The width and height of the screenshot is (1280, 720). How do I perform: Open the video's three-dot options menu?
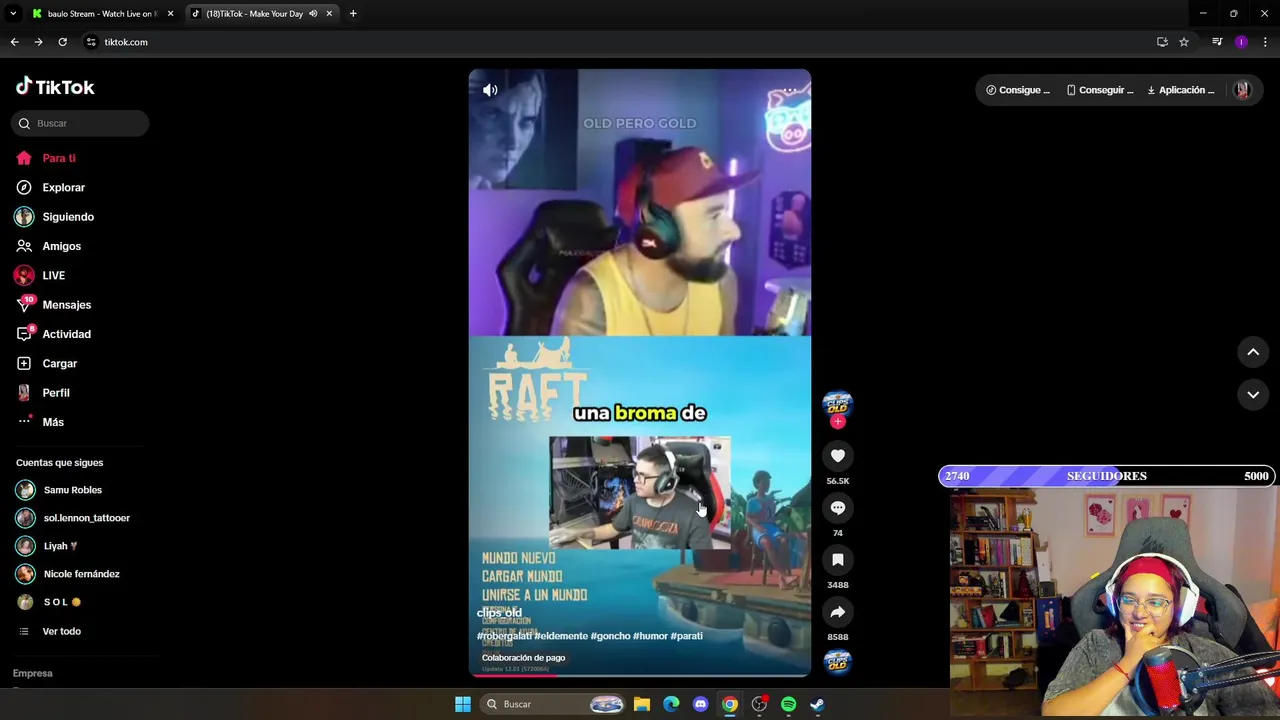tap(790, 90)
